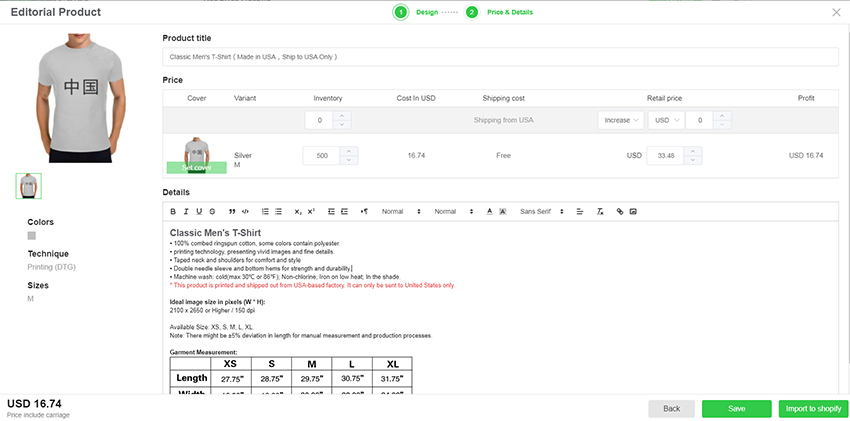Screen dimensions: 850x421
Task: Select the silver color swatch
Action: 32,236
